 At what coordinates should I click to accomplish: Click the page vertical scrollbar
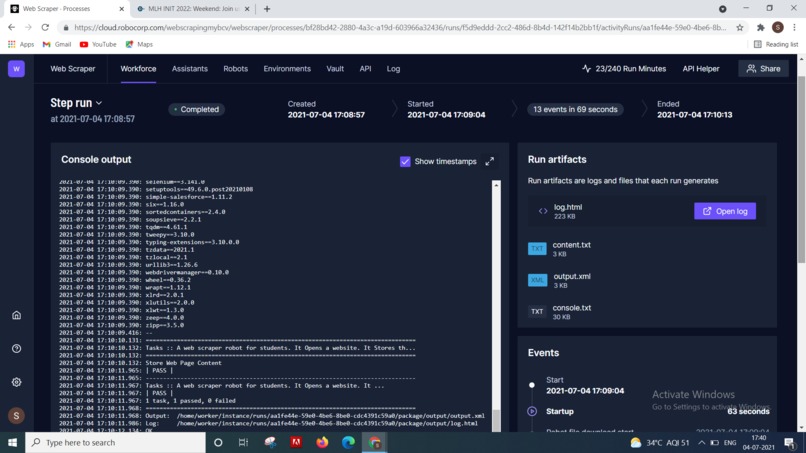click(x=801, y=170)
